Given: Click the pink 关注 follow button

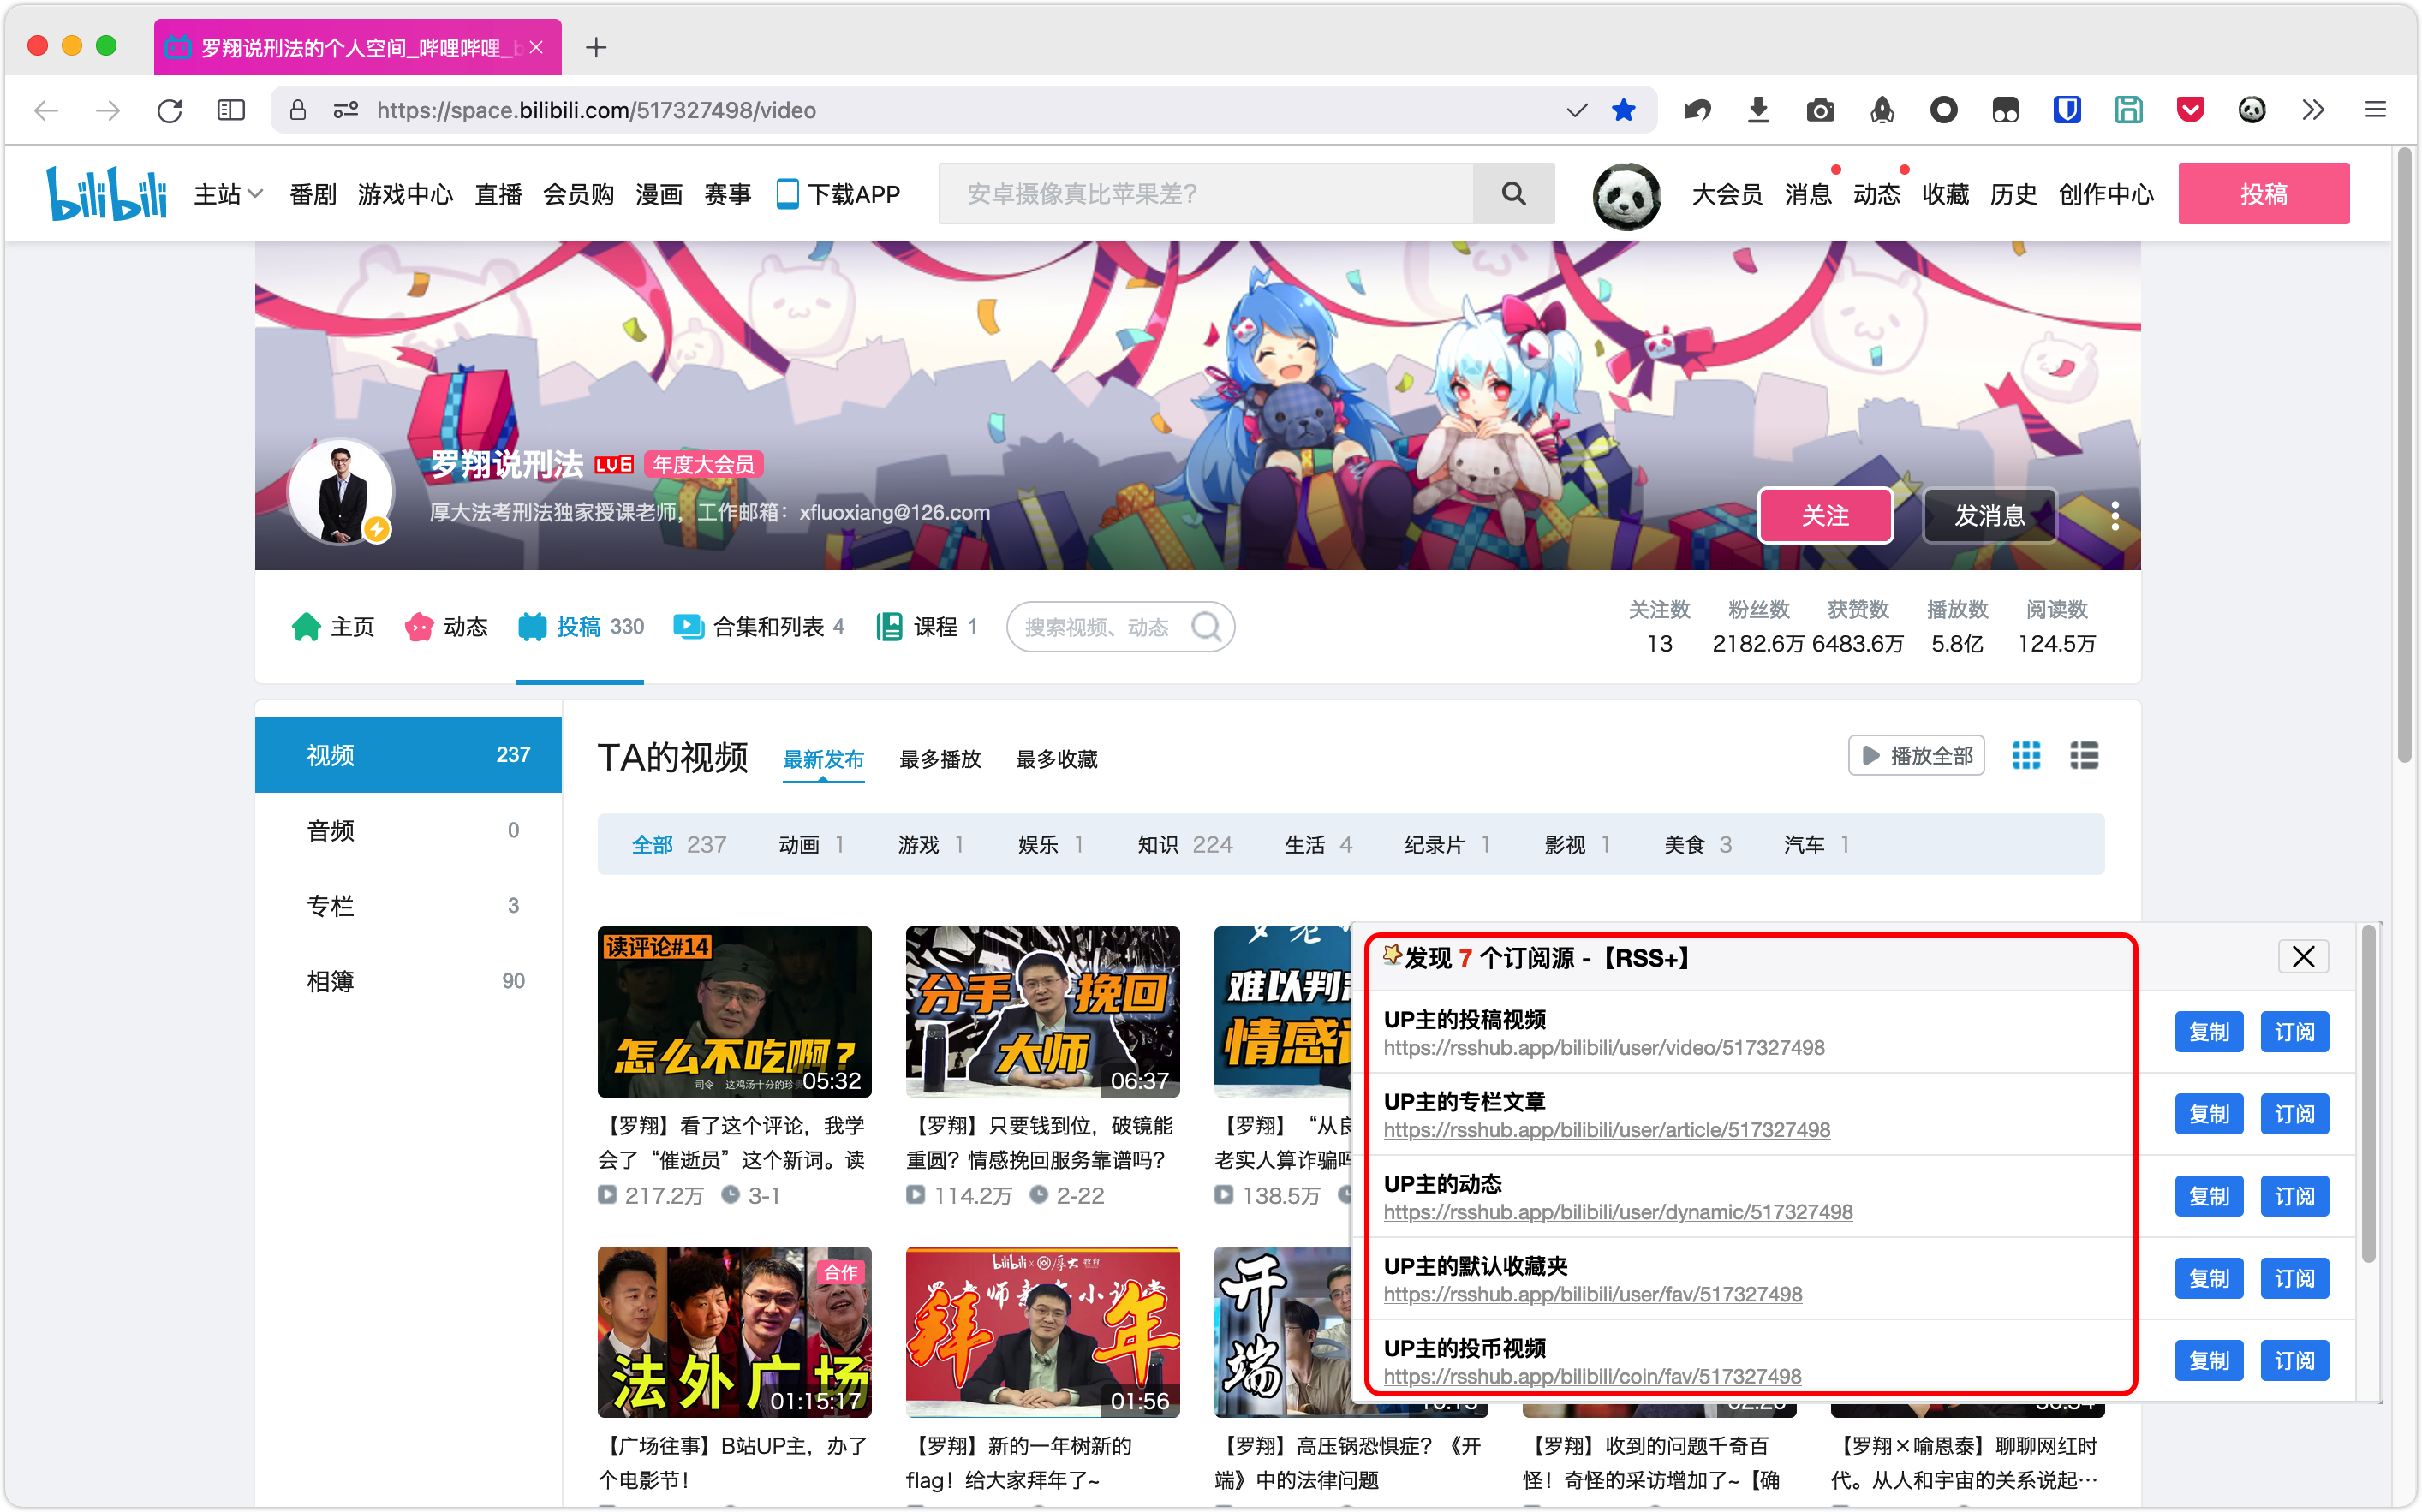Looking at the screenshot, I should 1824,515.
